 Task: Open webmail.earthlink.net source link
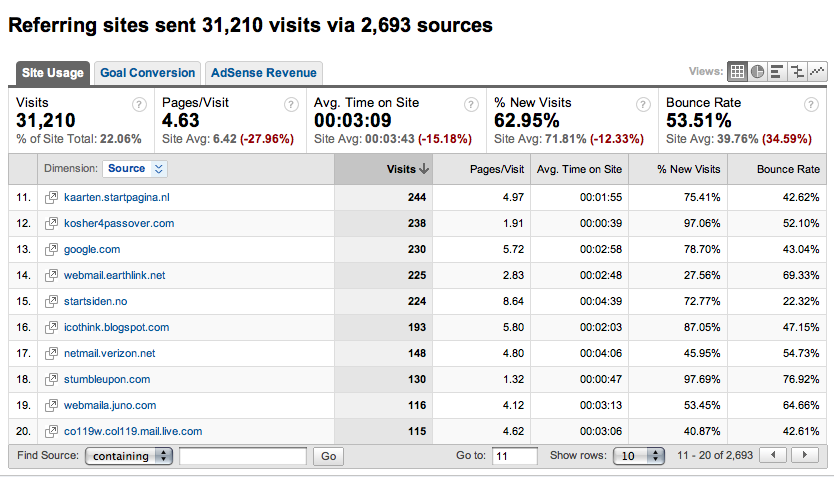[114, 275]
